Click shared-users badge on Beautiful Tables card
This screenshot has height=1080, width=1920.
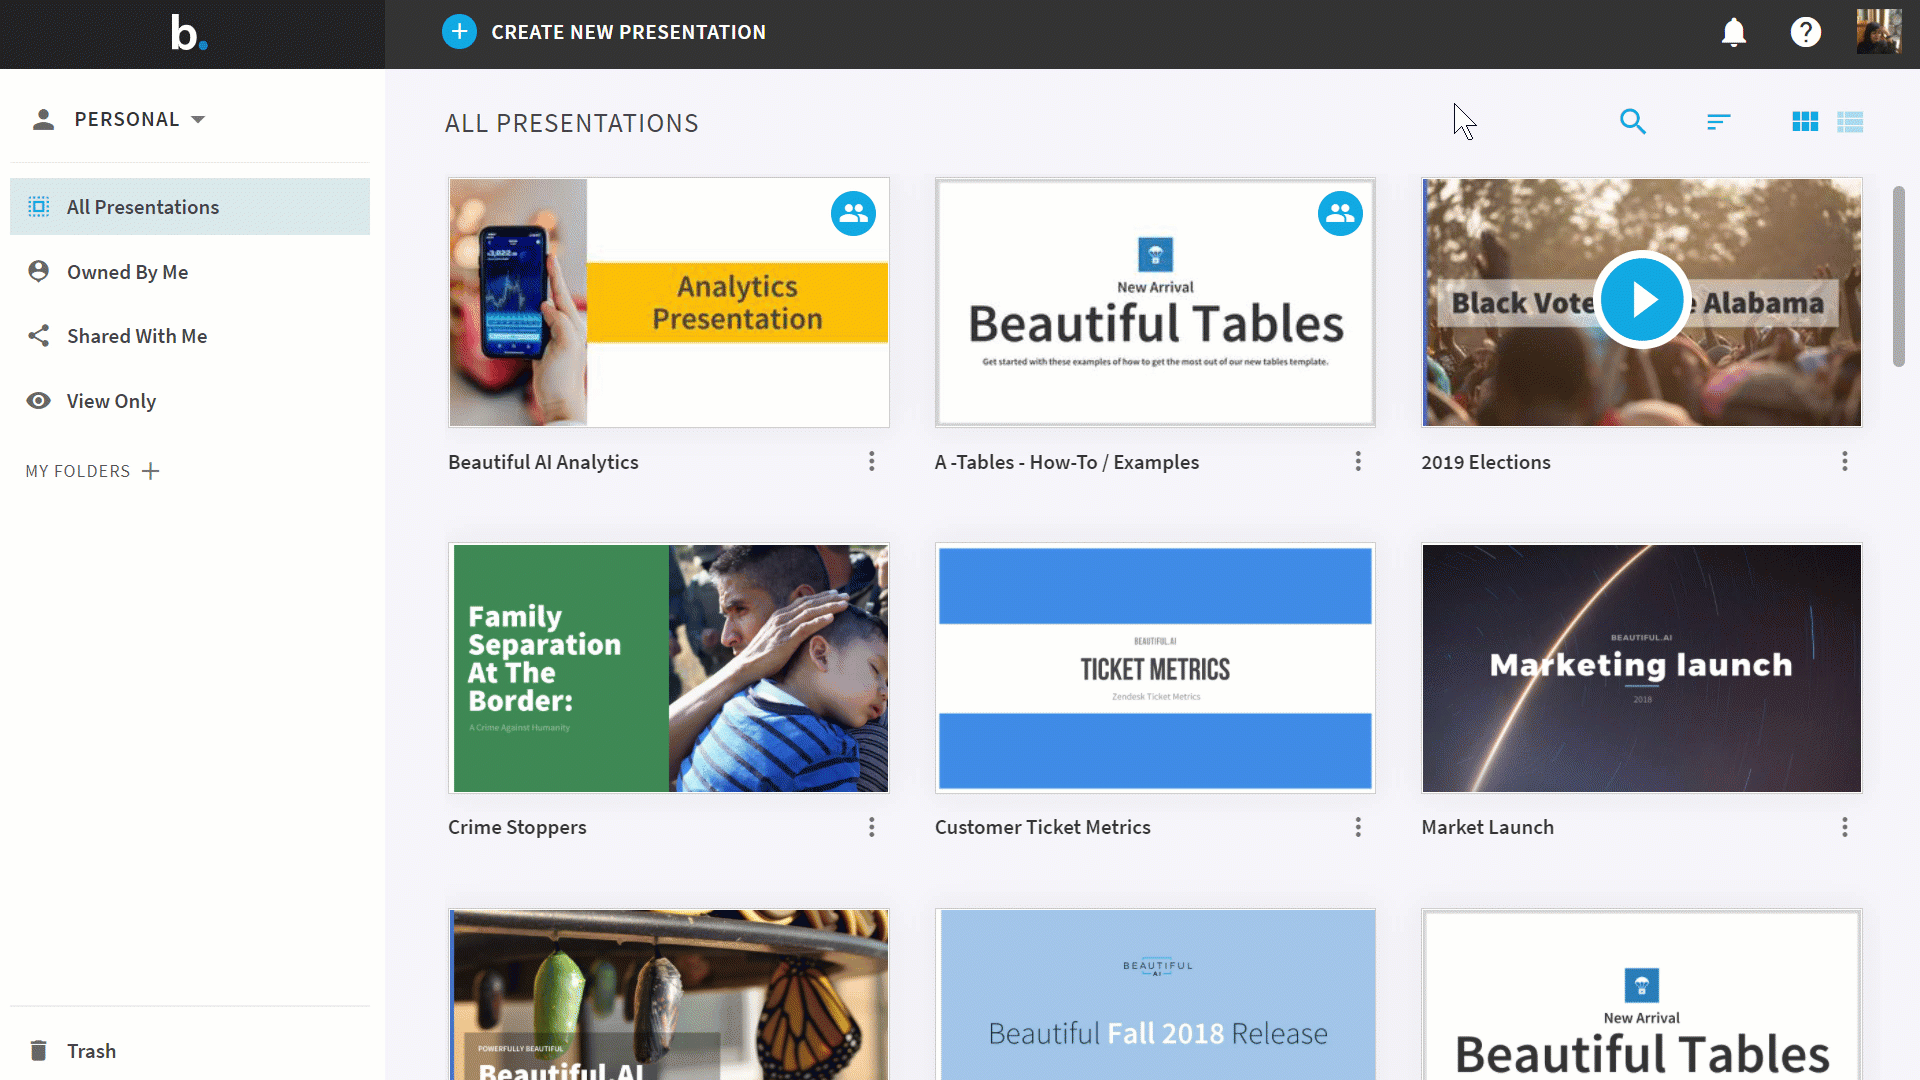point(1340,213)
